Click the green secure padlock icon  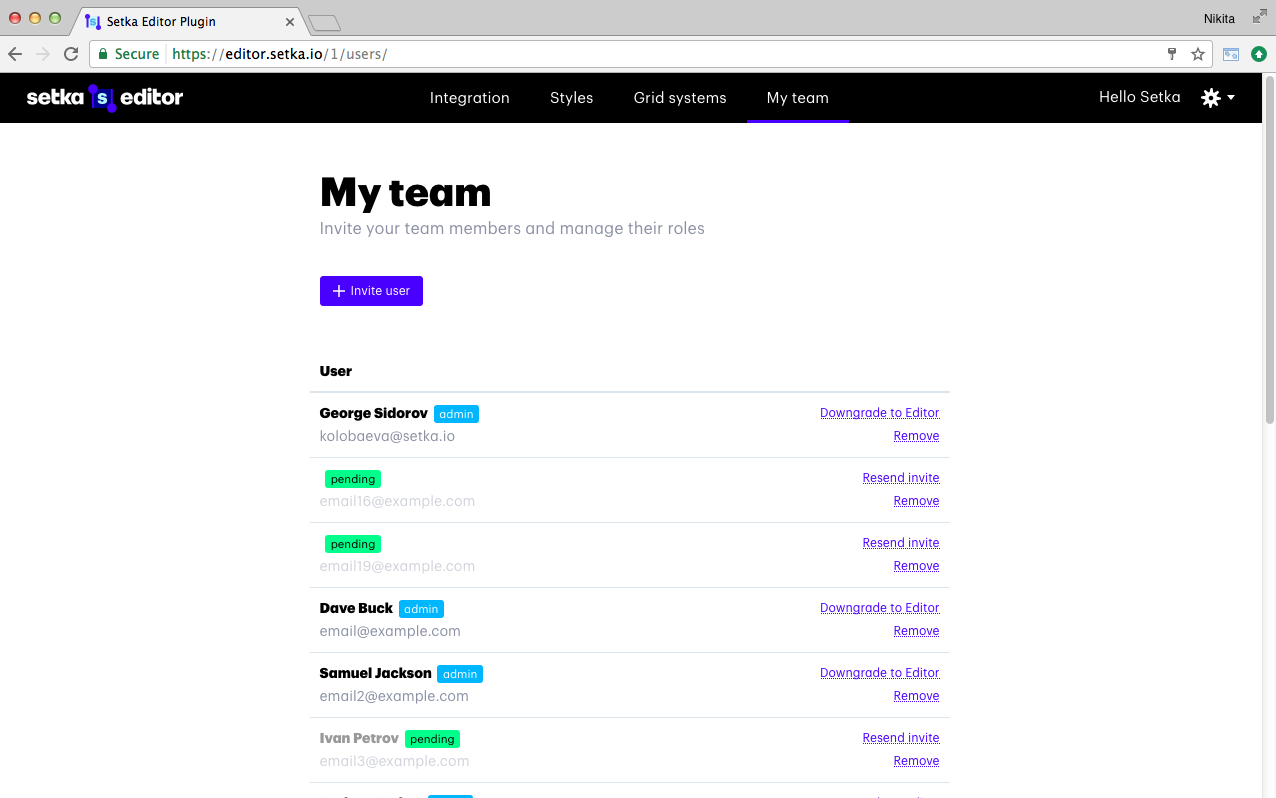click(103, 54)
